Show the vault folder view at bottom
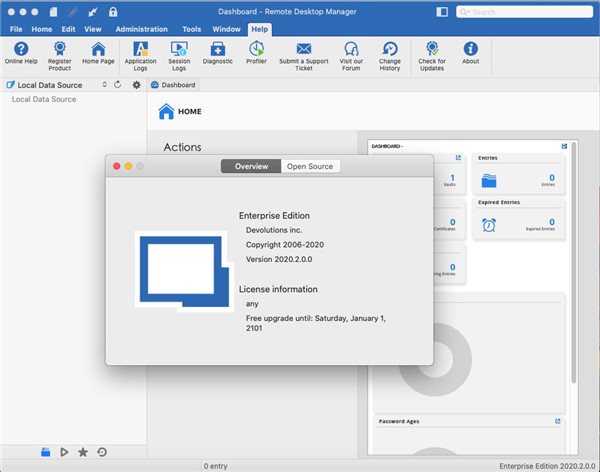Viewport: 600px width, 472px height. [x=46, y=452]
